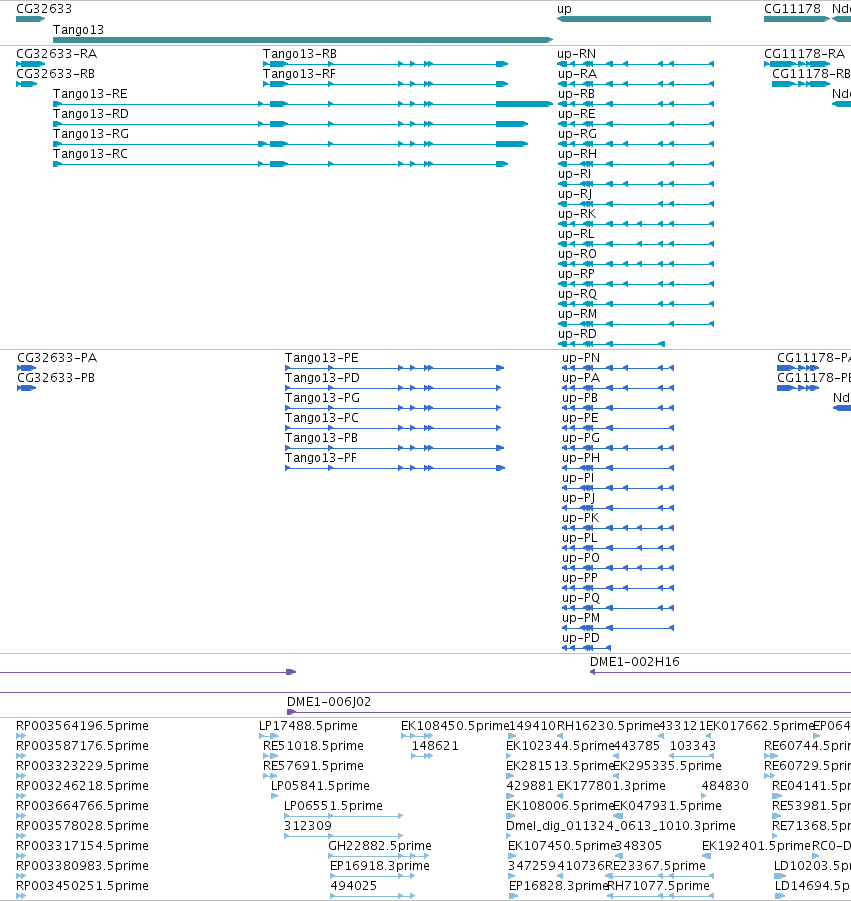This screenshot has width=851, height=901.
Task: Click transcript label CG32633-RA
Action: click(57, 54)
